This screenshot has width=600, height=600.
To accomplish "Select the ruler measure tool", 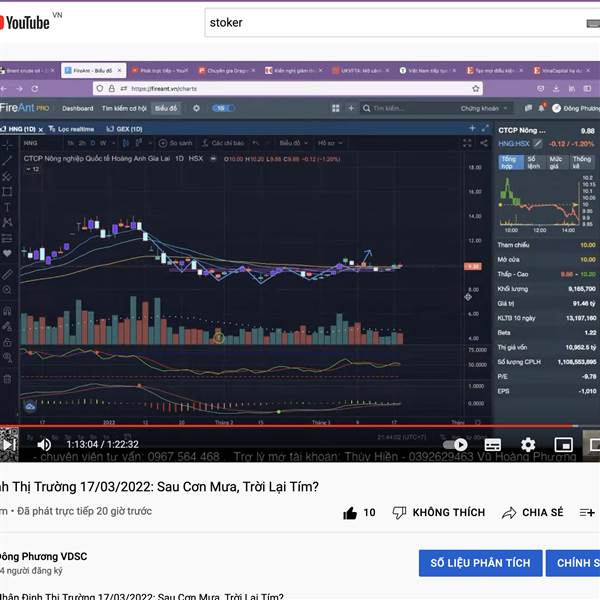I will pyautogui.click(x=7, y=274).
